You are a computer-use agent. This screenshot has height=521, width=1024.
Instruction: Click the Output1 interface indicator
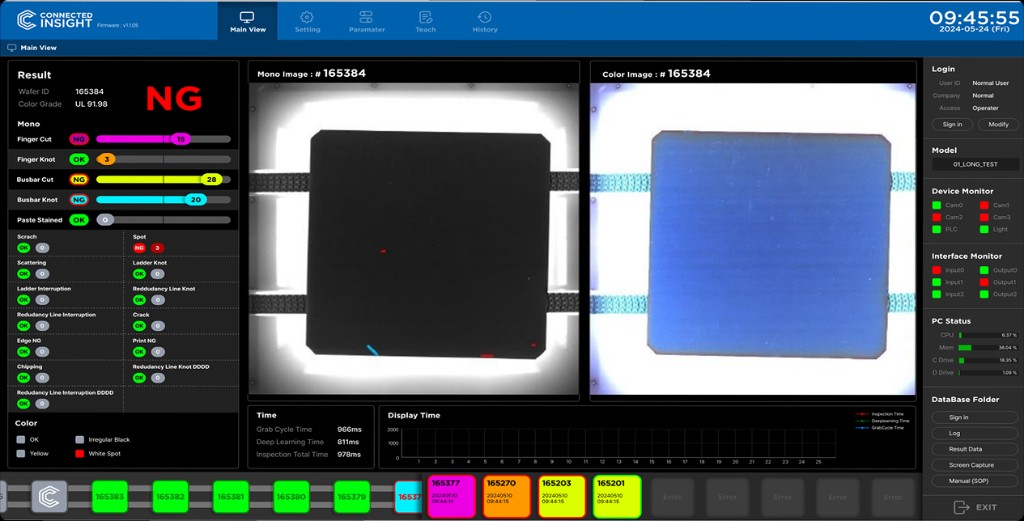[x=984, y=282]
